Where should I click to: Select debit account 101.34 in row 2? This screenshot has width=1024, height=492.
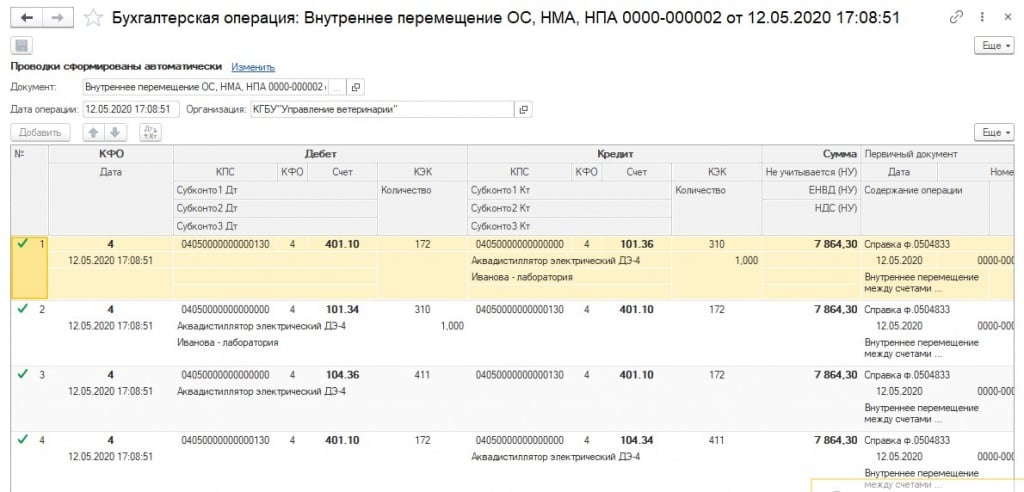coord(342,309)
